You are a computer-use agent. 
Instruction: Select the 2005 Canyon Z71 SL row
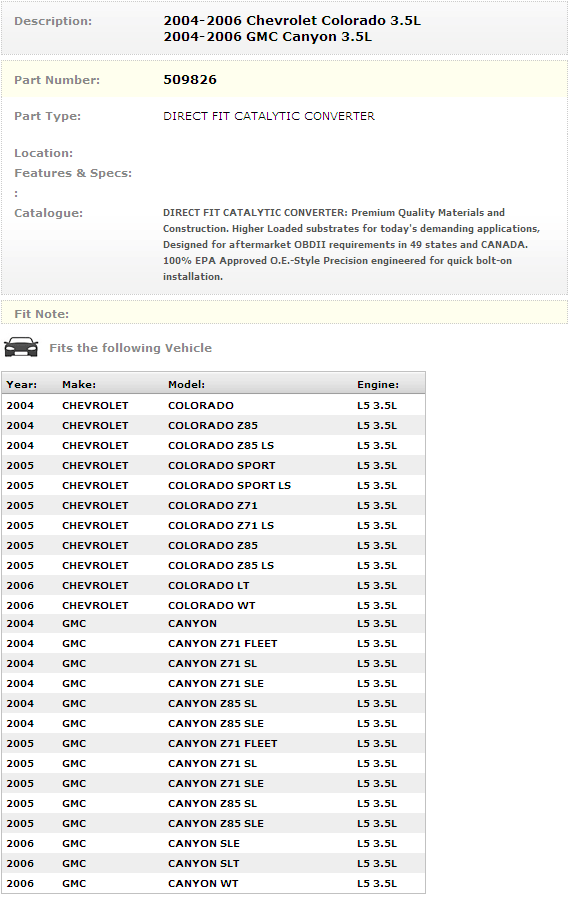coord(213,763)
